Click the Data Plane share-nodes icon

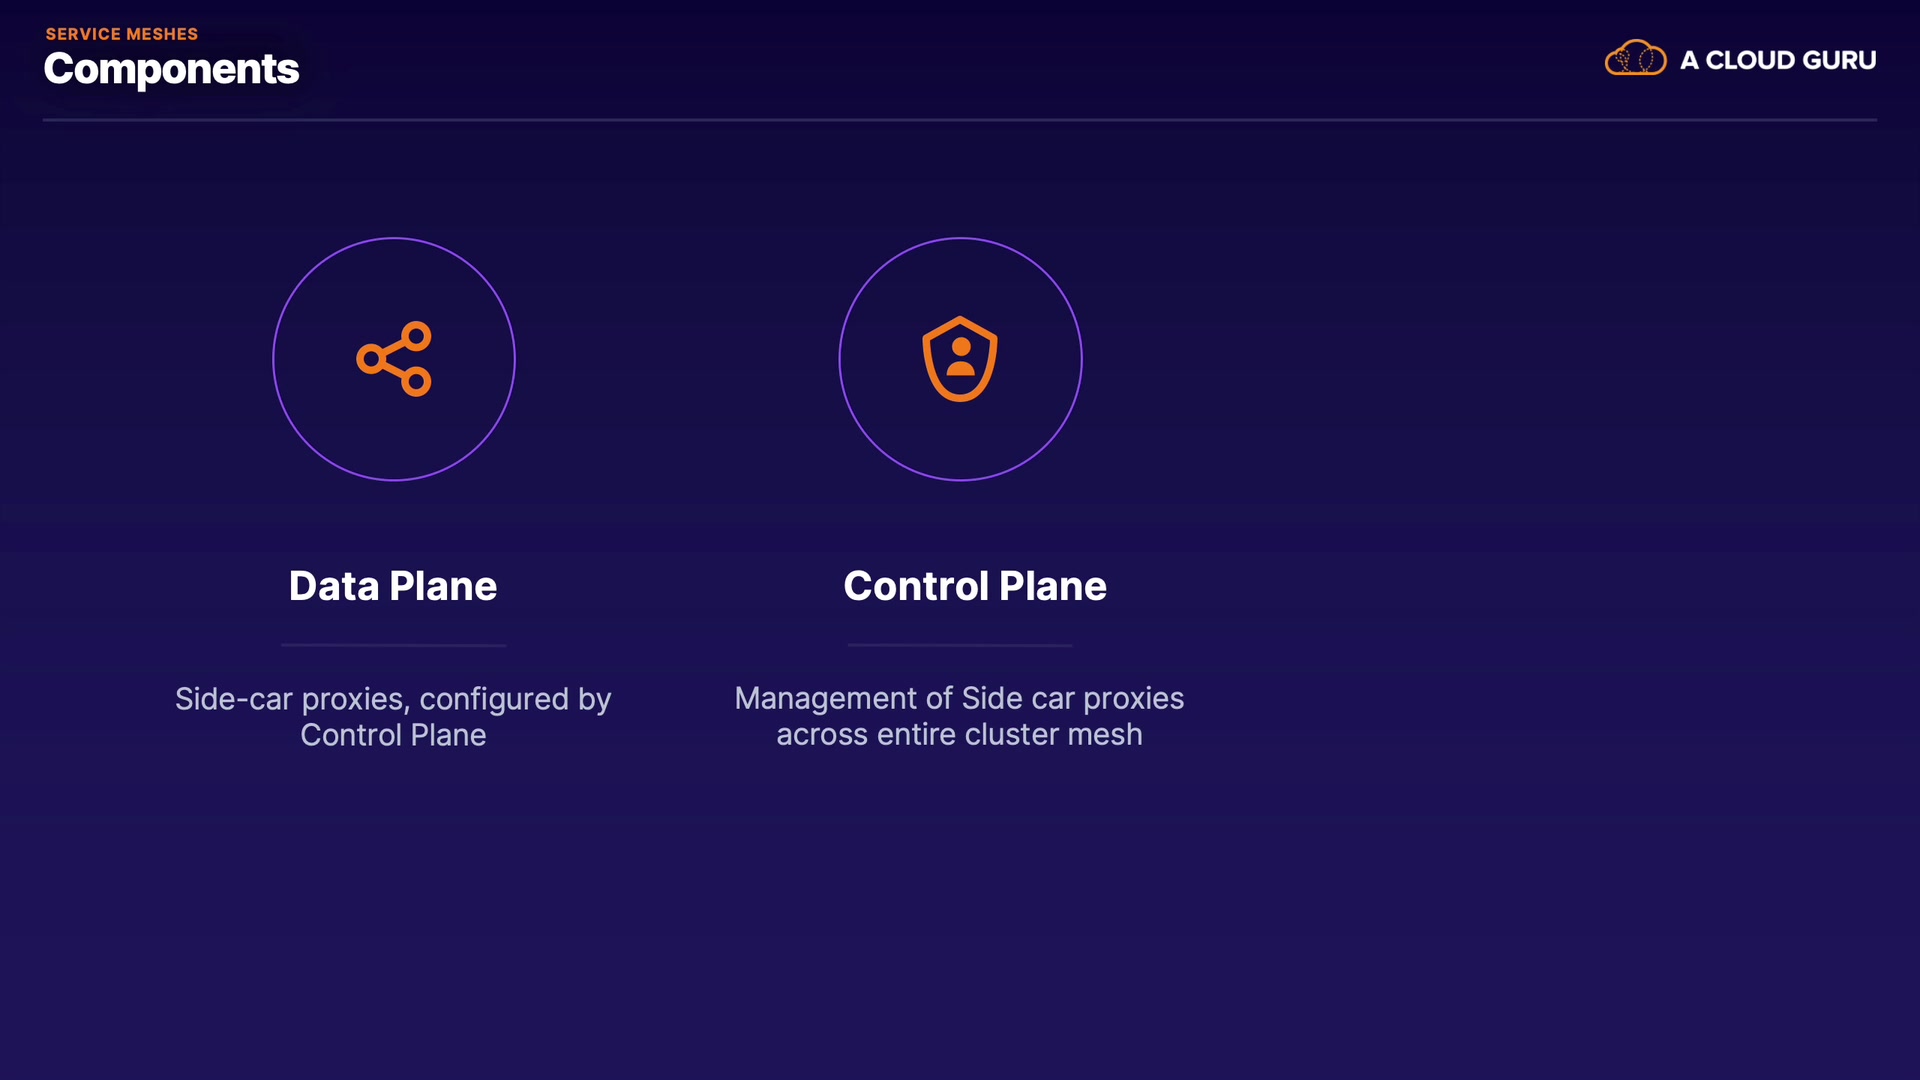pos(394,359)
